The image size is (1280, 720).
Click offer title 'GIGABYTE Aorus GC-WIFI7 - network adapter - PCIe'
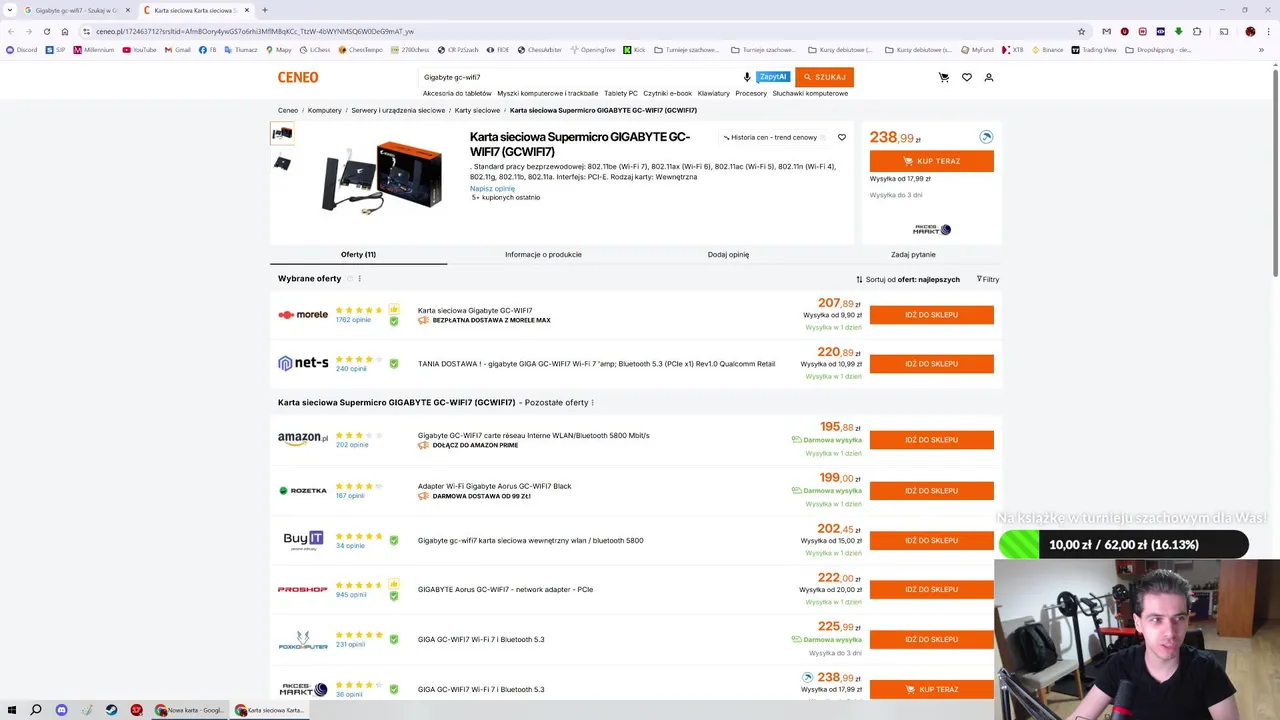pos(505,589)
